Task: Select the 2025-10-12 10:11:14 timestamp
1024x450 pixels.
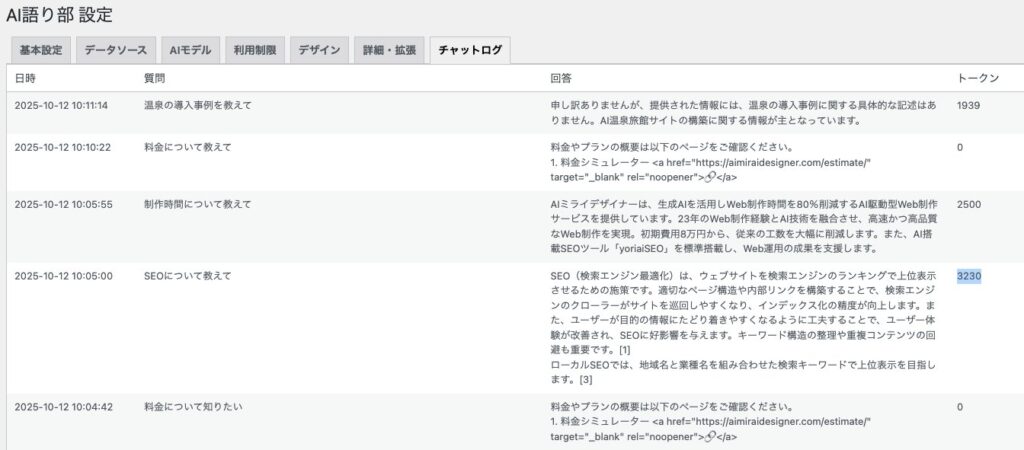Action: click(x=61, y=105)
